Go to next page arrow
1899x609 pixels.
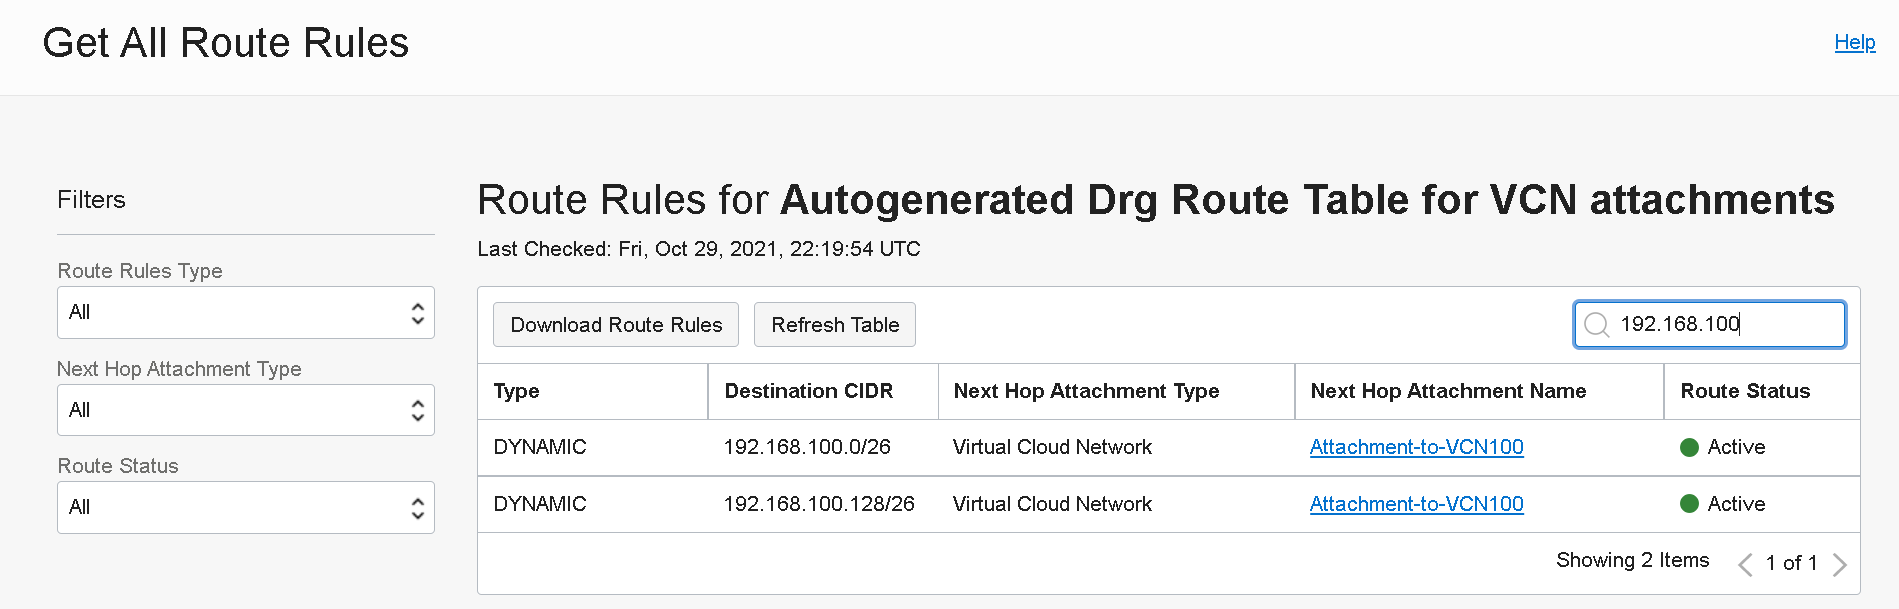tap(1839, 564)
